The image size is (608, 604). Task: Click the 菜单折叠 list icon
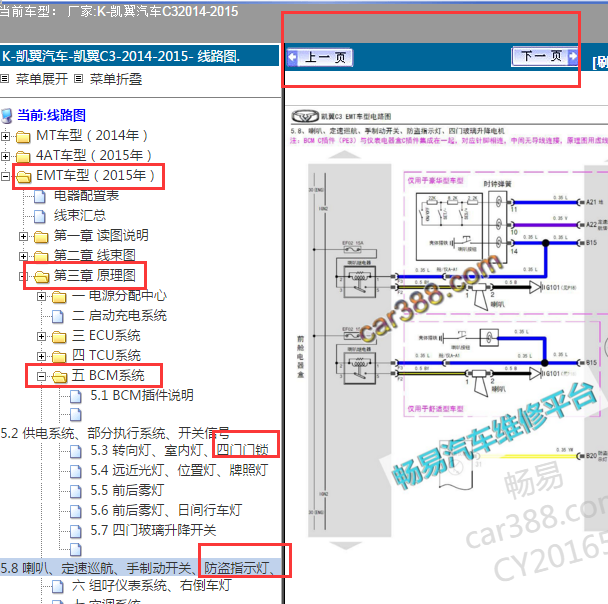pos(79,79)
